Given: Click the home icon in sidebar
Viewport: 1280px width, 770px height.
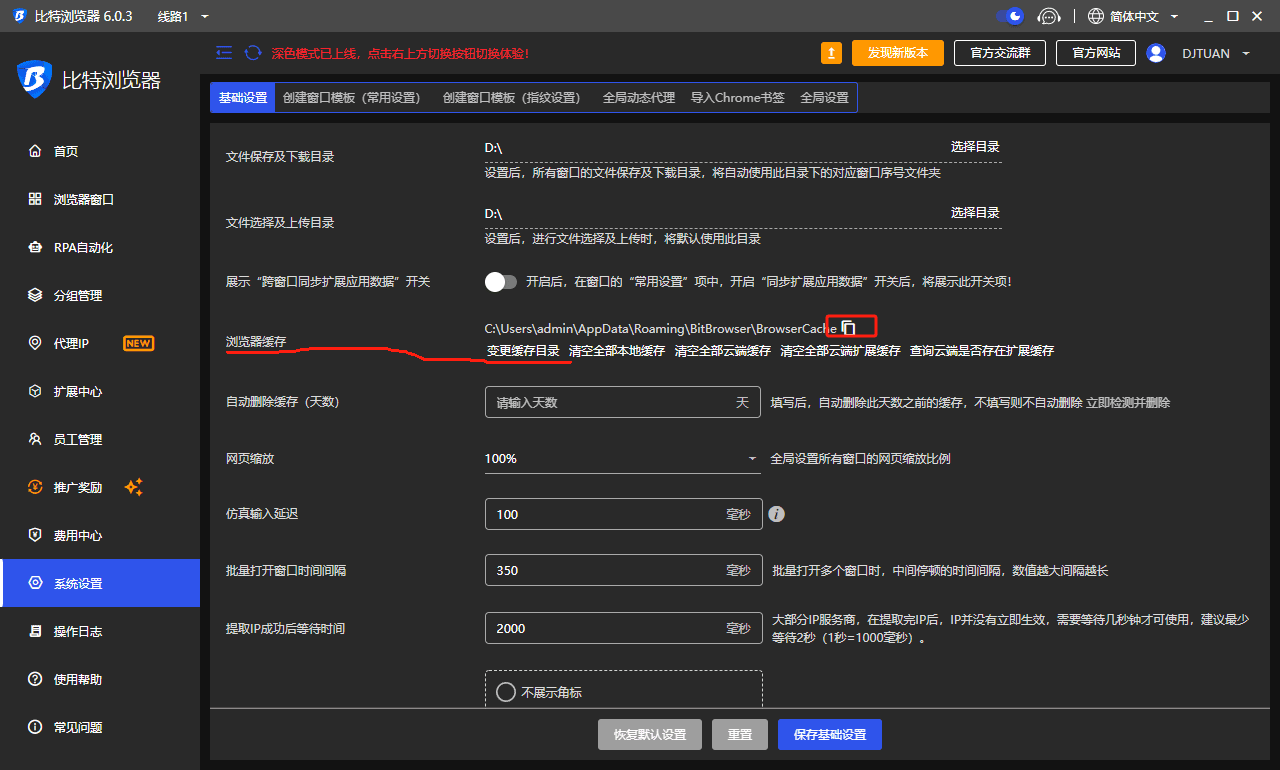Looking at the screenshot, I should click(x=35, y=151).
